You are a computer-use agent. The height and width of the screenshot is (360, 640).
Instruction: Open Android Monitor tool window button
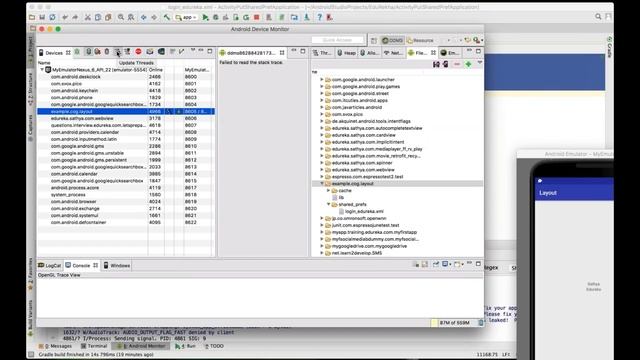tap(141, 346)
